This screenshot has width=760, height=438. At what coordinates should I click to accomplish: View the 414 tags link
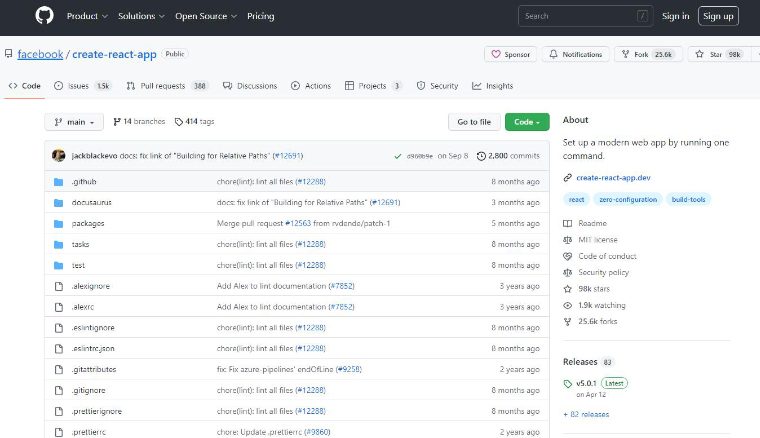194,122
